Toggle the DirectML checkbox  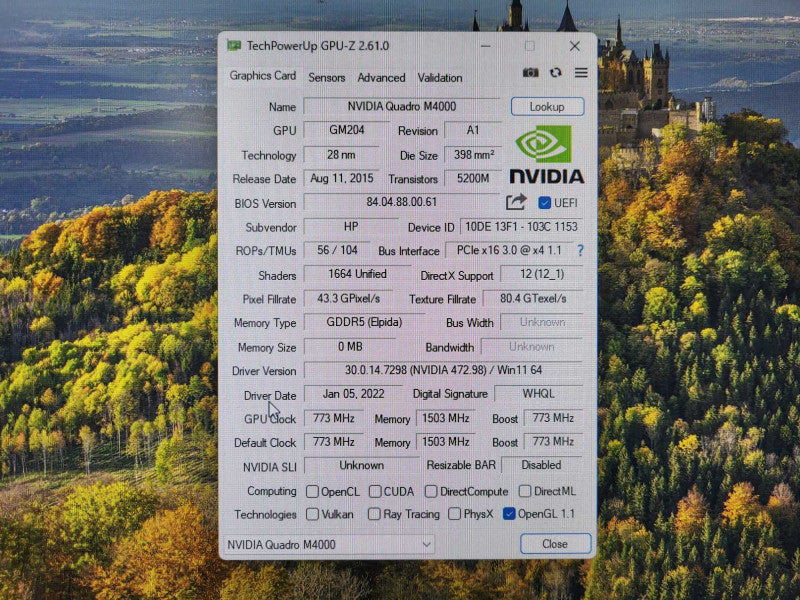point(524,491)
